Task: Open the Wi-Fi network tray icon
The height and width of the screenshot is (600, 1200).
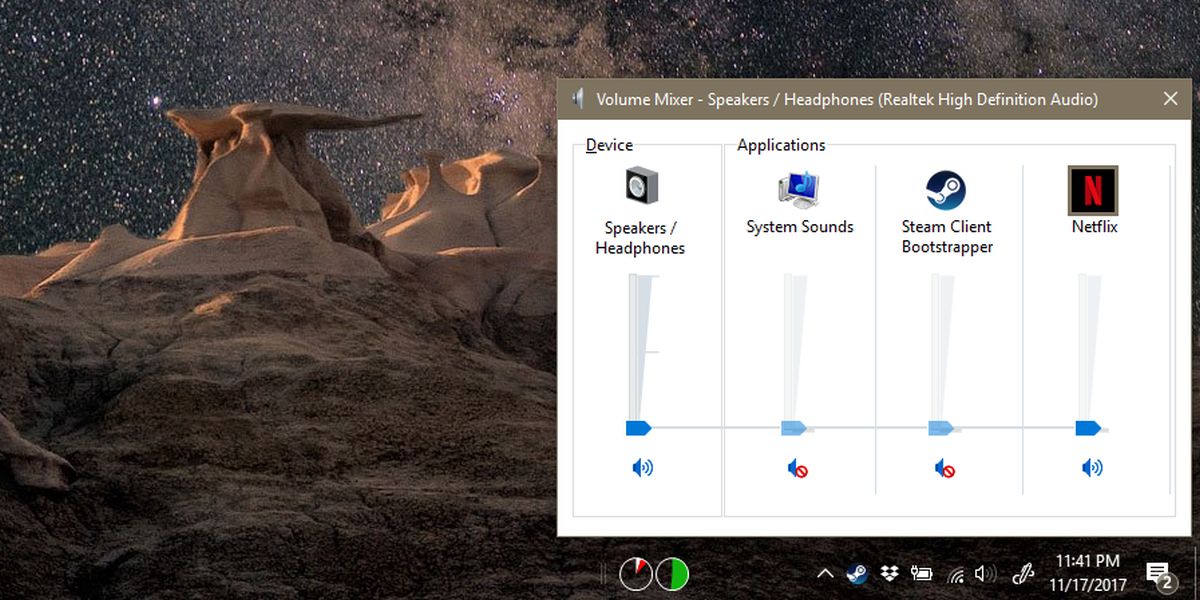Action: point(956,575)
